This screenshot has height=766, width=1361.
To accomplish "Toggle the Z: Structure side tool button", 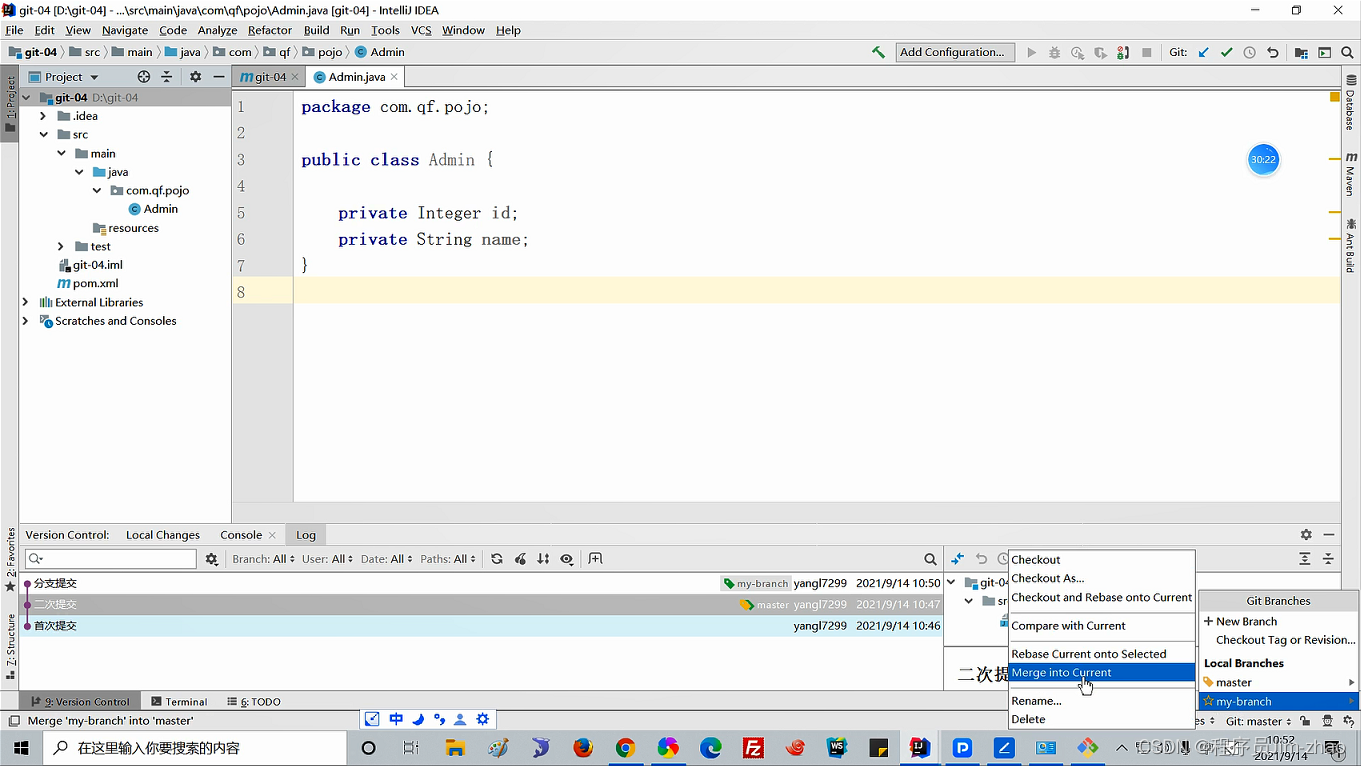I will (10, 645).
